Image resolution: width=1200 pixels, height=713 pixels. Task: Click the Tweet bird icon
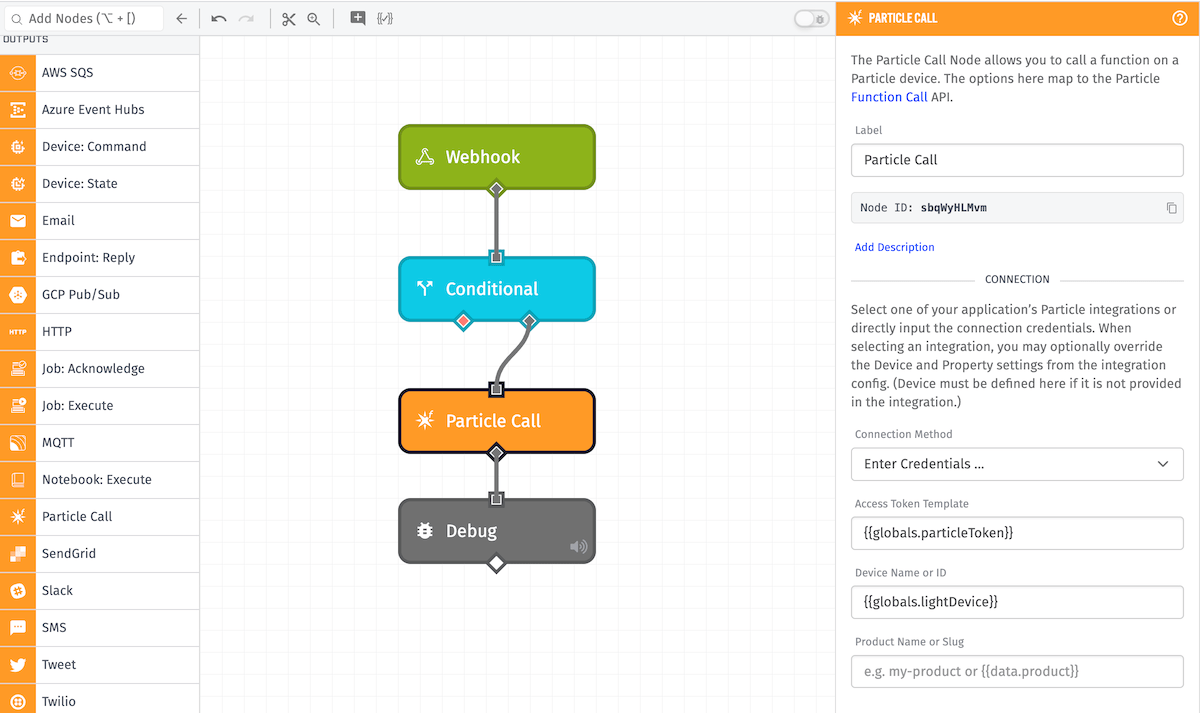[x=18, y=665]
